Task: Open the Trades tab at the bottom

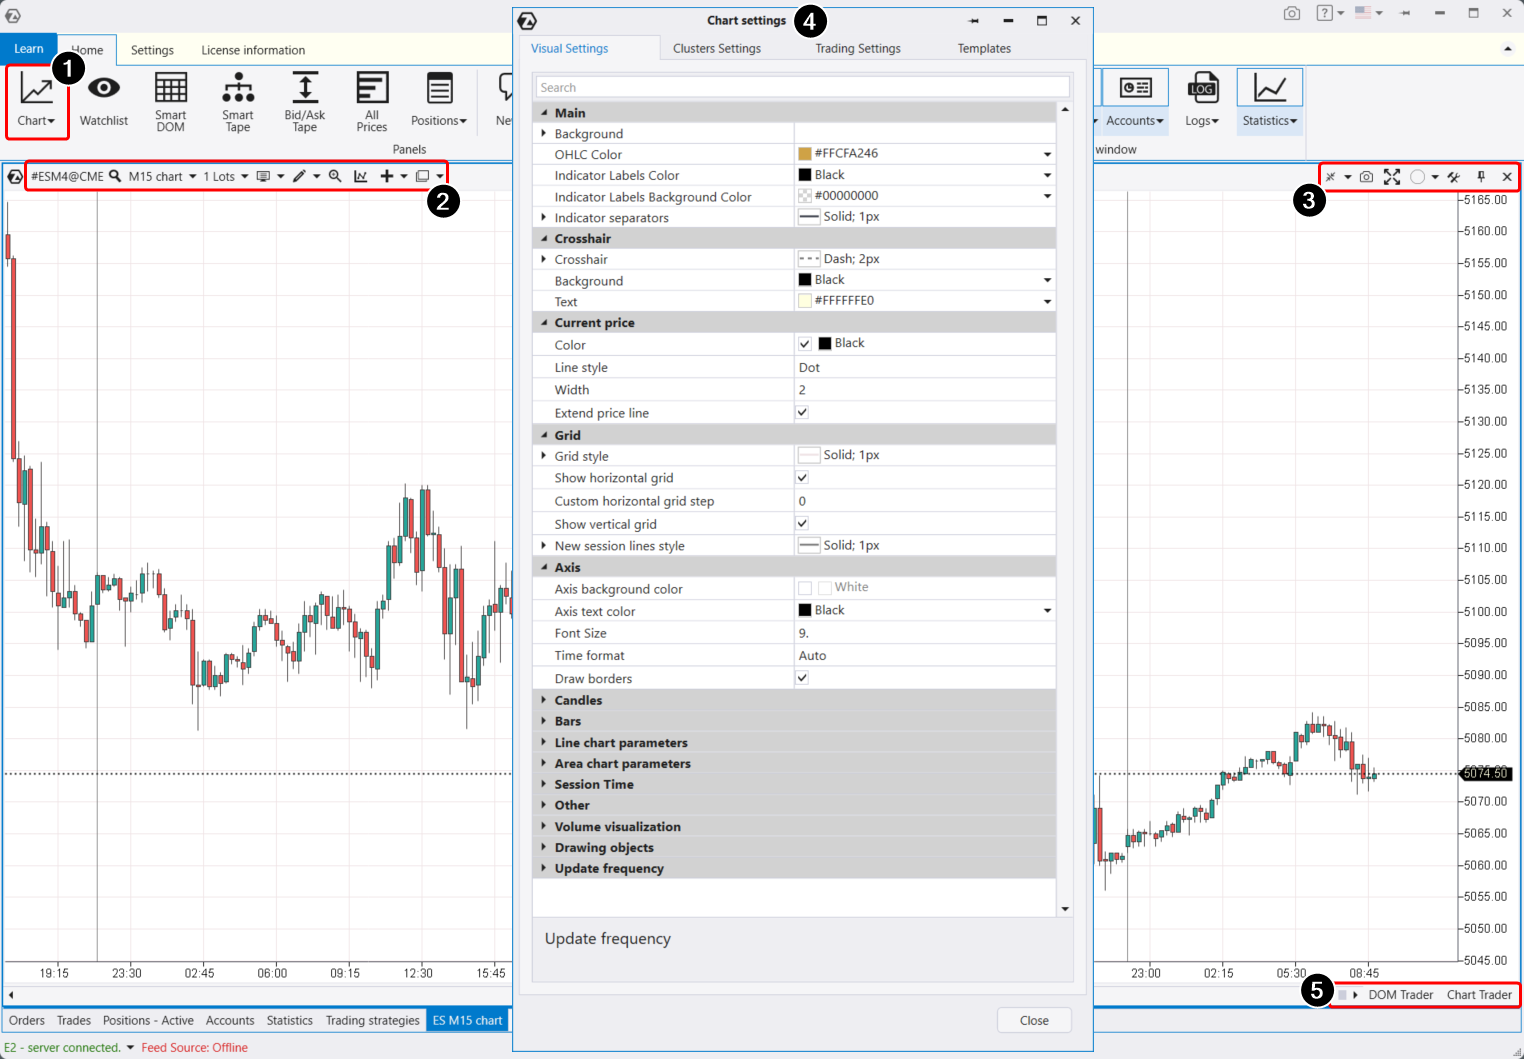Action: pyautogui.click(x=73, y=1020)
